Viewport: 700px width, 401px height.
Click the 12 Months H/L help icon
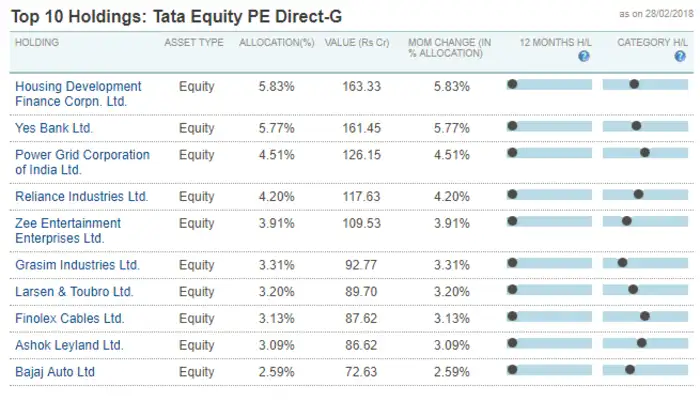coord(584,57)
